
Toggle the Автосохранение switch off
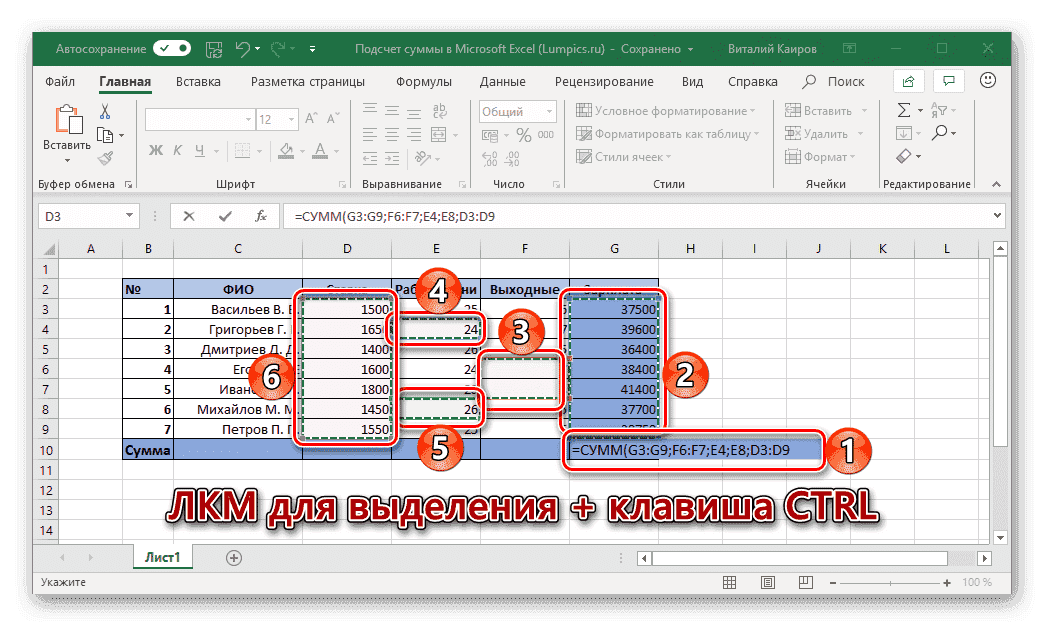coord(171,47)
